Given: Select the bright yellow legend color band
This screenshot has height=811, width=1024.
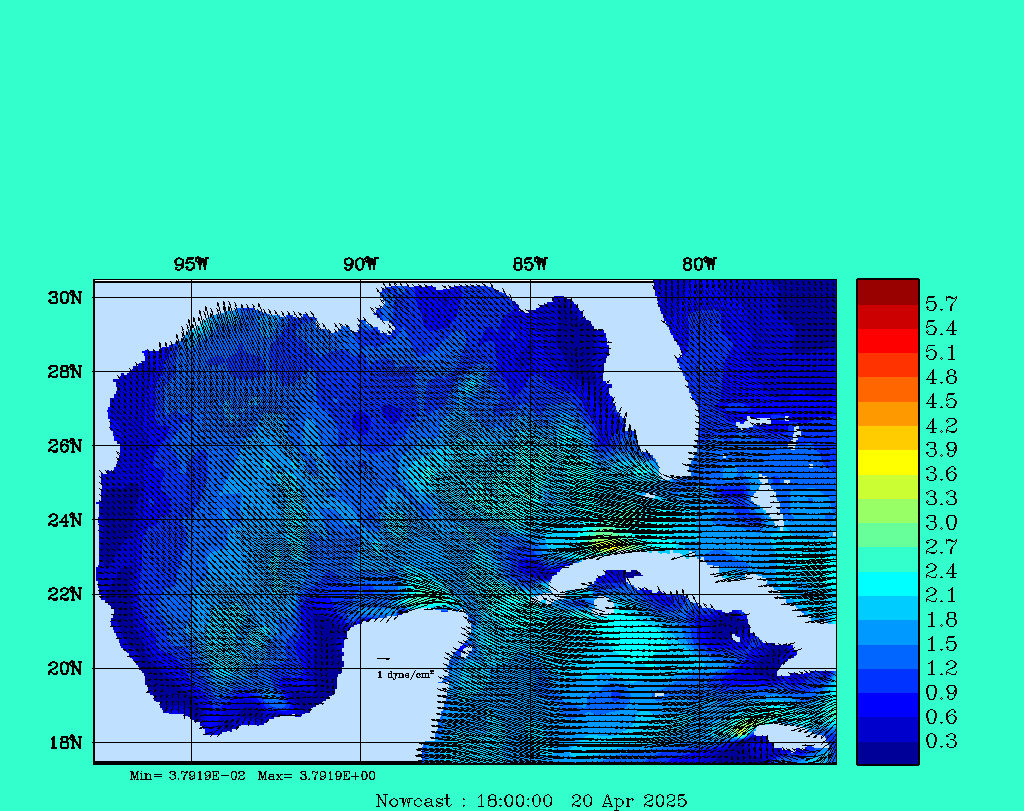Looking at the screenshot, I should pos(887,462).
